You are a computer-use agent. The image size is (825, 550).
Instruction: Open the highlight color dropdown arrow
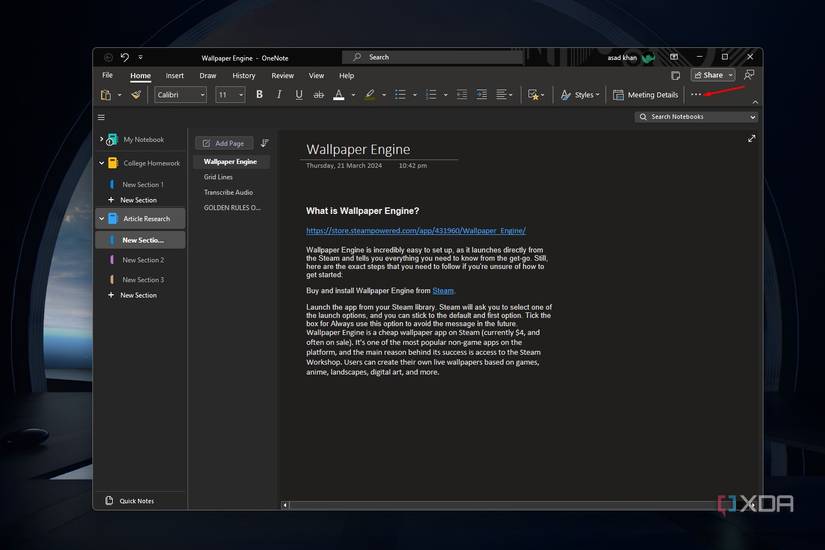(384, 95)
